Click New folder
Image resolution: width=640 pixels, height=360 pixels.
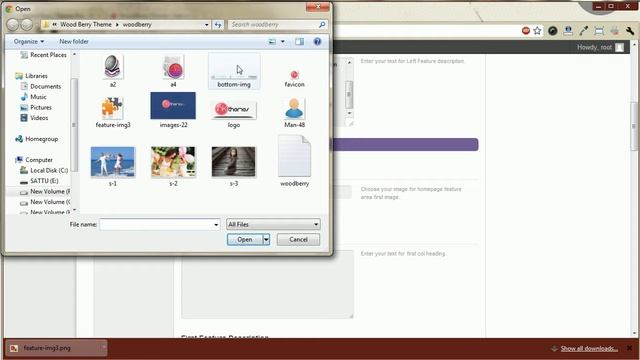tap(74, 42)
